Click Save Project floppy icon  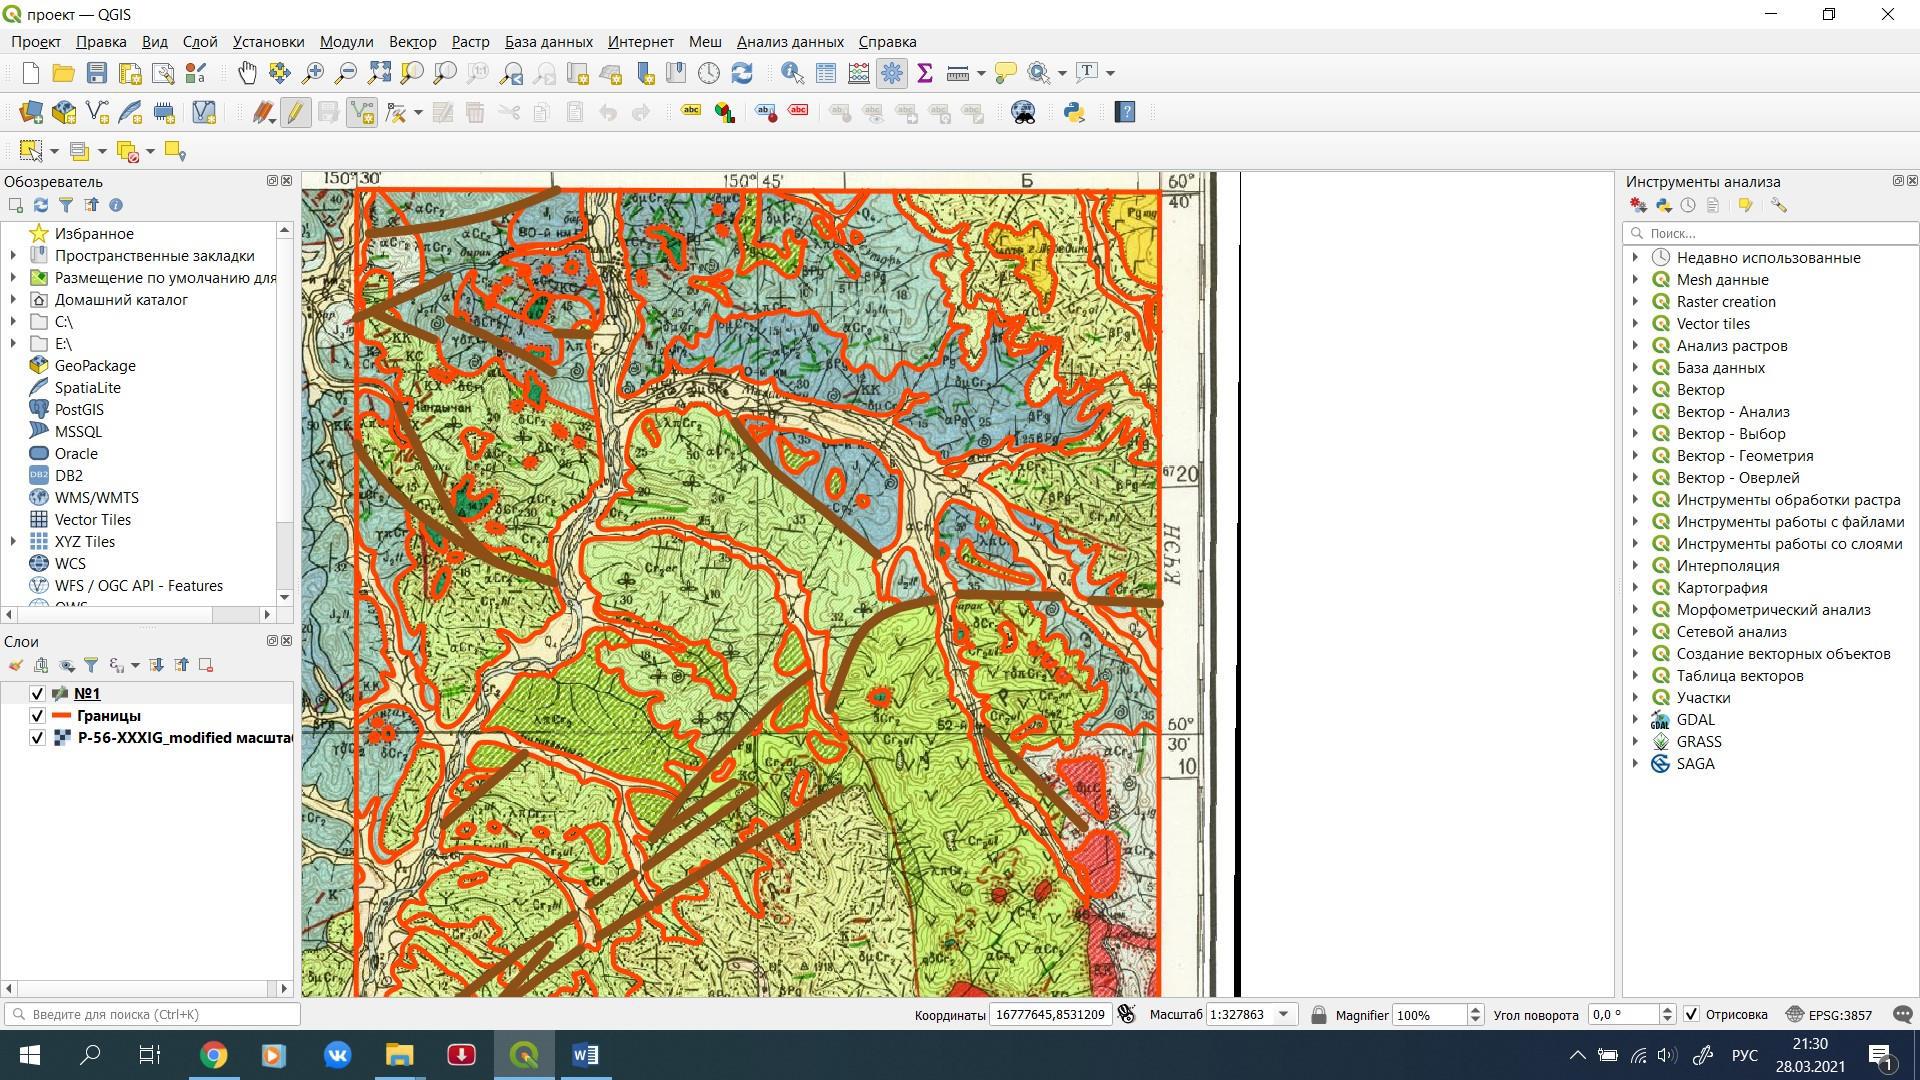point(97,73)
